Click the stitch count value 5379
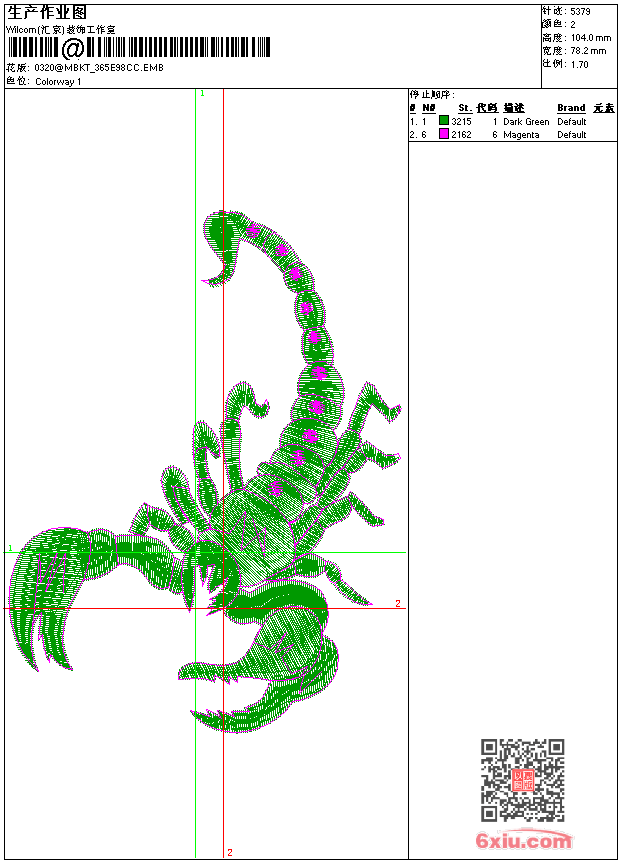The image size is (620, 860). coord(581,11)
